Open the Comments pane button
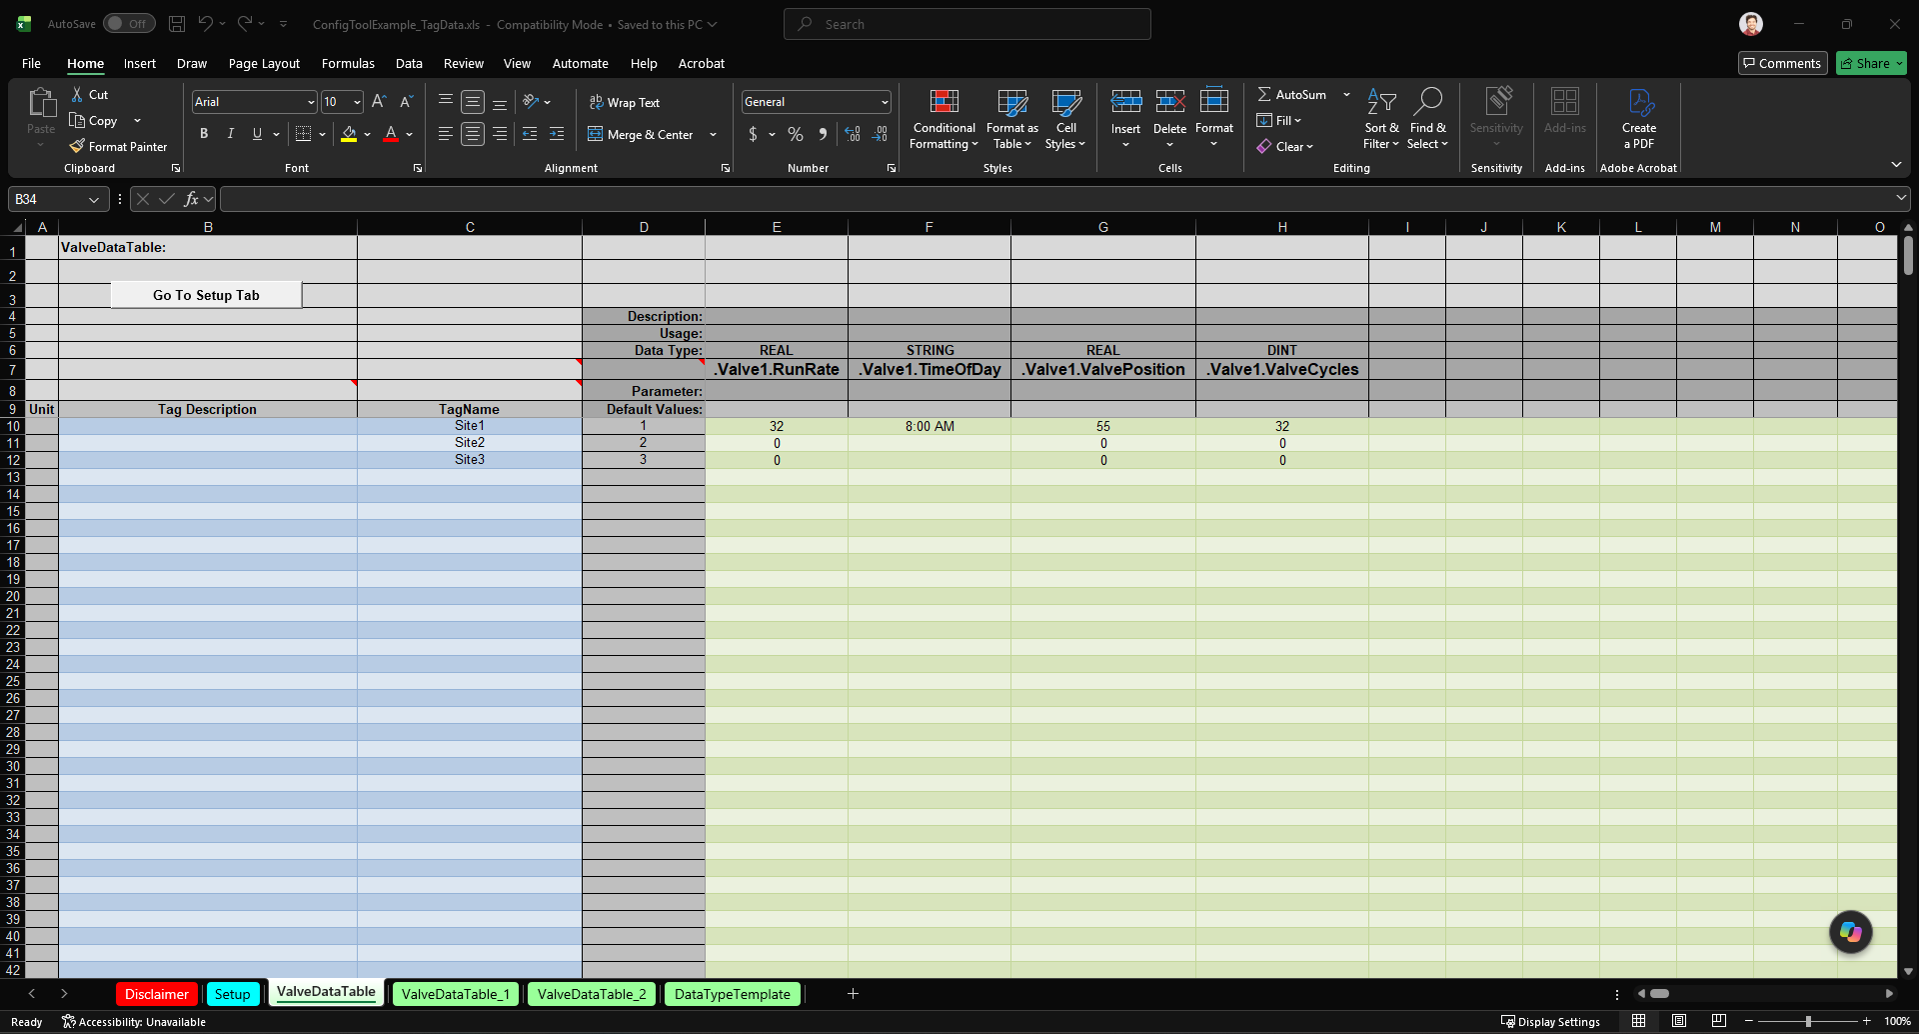This screenshot has height=1034, width=1919. [x=1782, y=63]
